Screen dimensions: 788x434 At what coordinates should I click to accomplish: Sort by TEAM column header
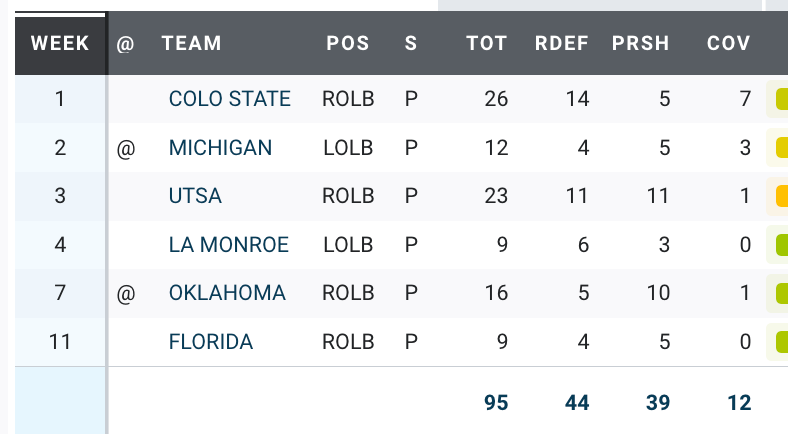point(191,43)
